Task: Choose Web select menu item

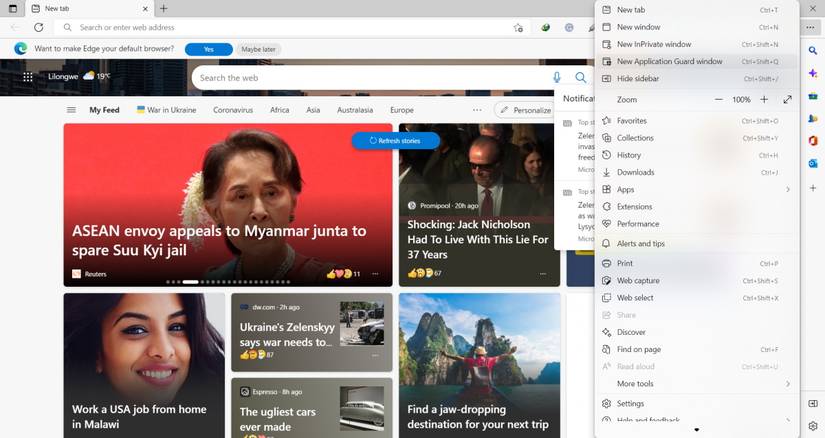Action: (697, 298)
